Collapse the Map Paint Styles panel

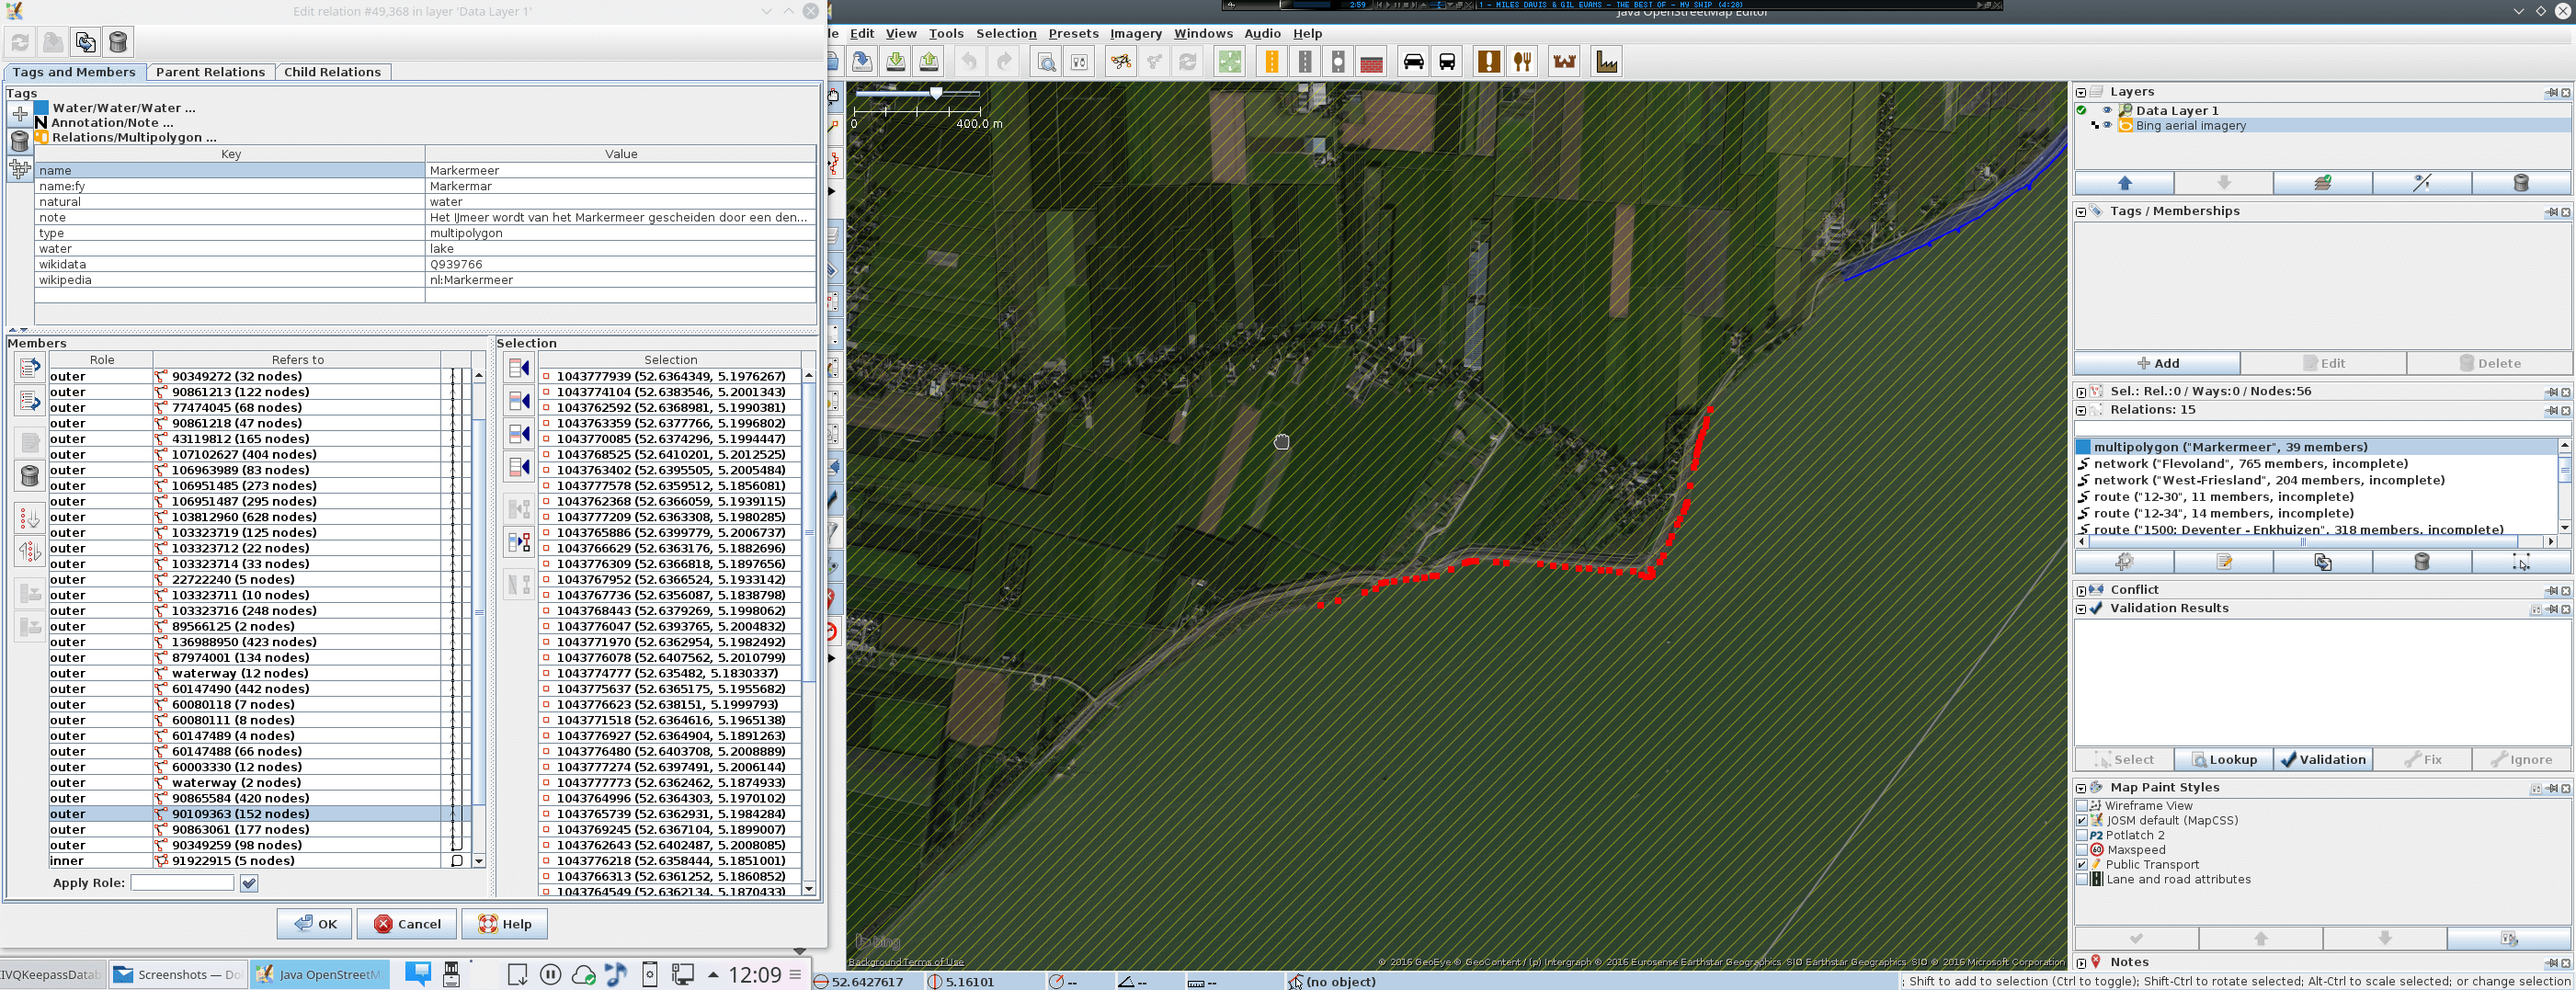coord(2081,788)
